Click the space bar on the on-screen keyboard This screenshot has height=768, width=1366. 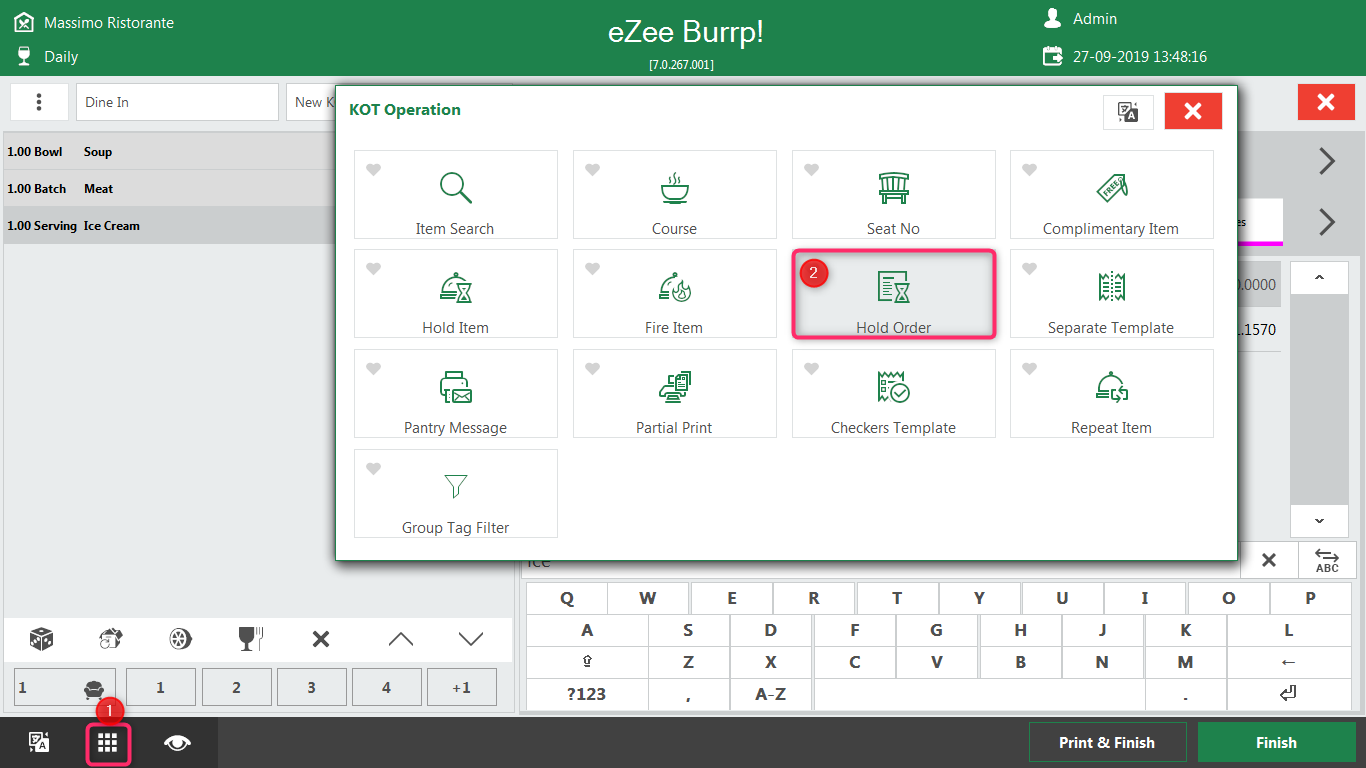pos(979,694)
